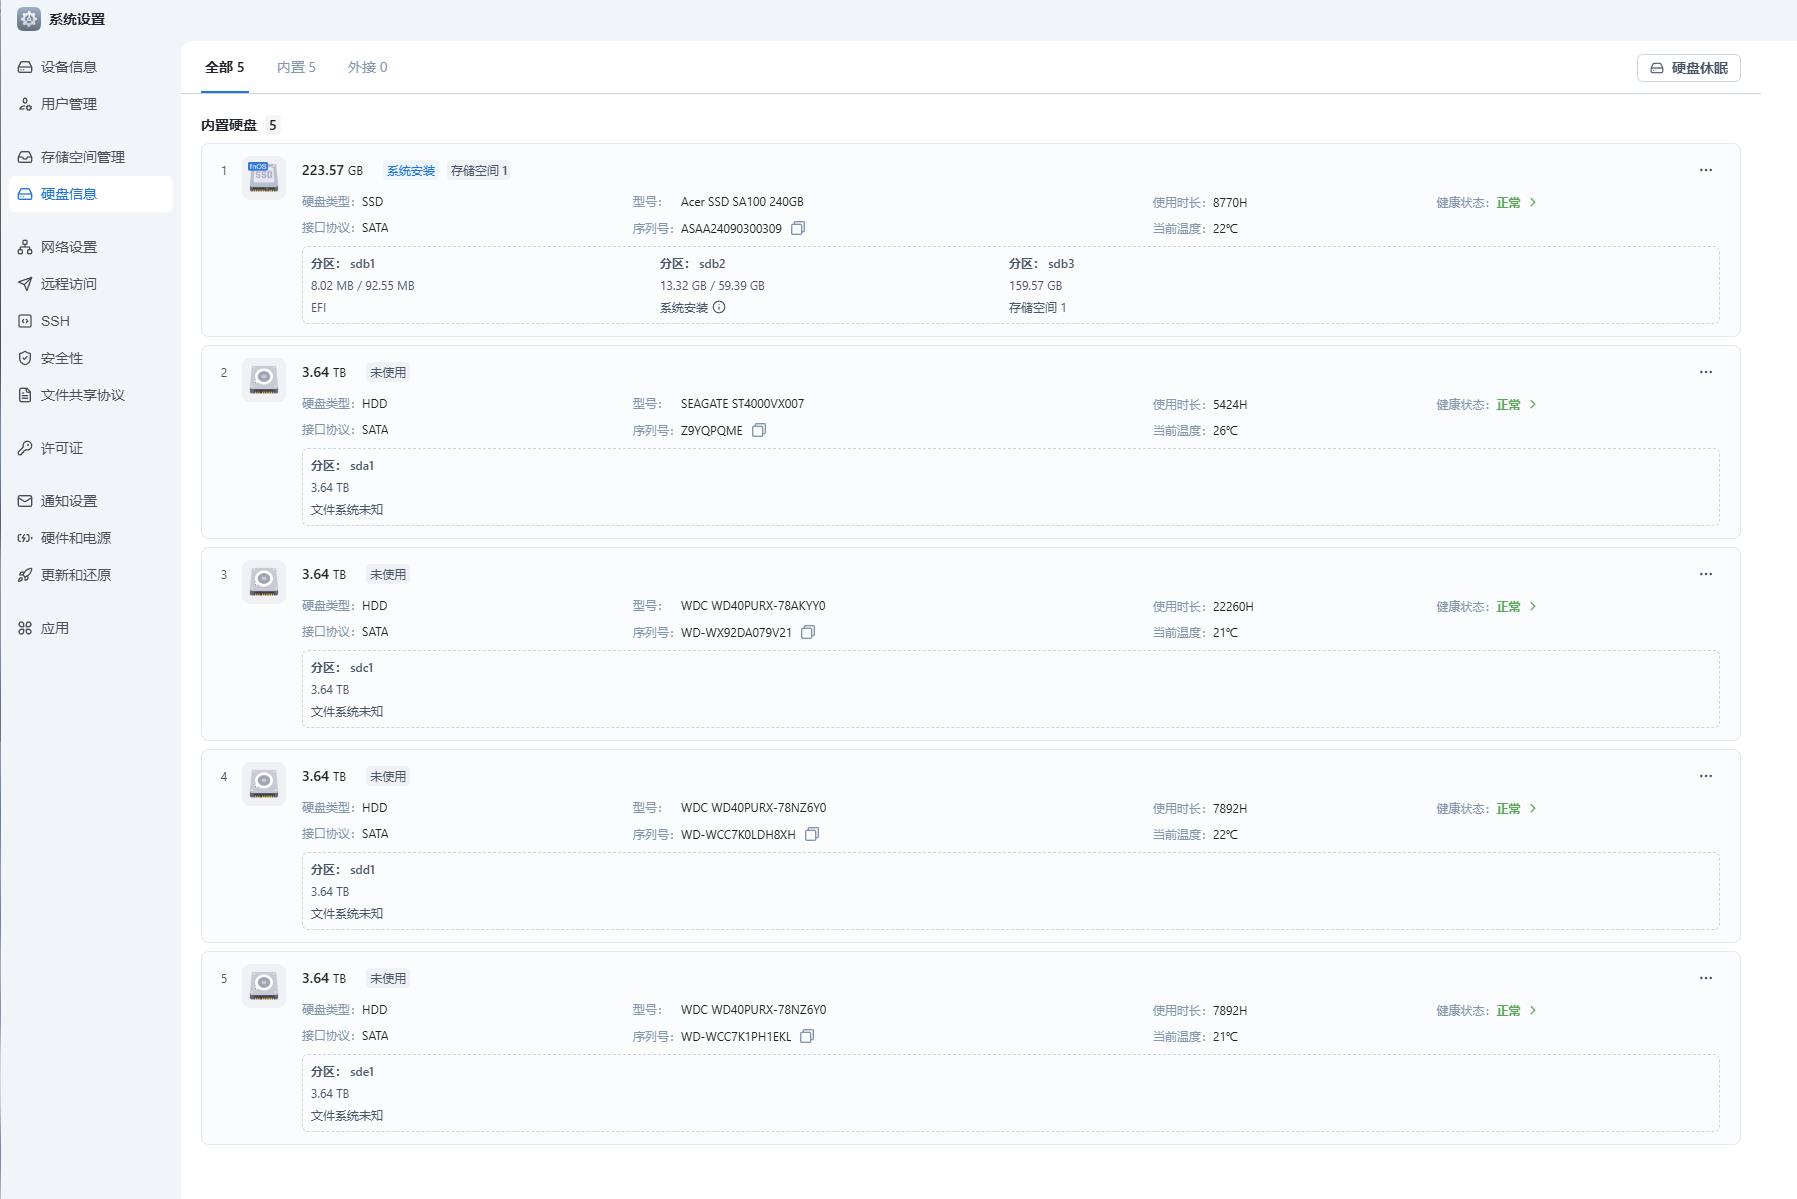
Task: Click model text Acer SSD SA100 240GB
Action: click(742, 202)
